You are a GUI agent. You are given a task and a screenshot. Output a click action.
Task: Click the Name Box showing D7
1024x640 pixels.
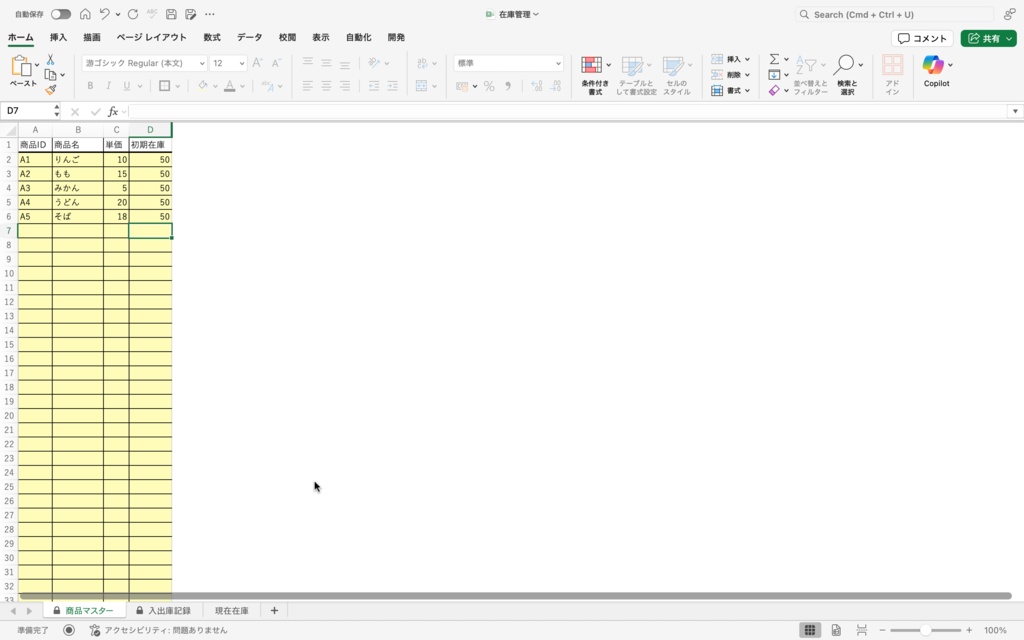coord(29,111)
